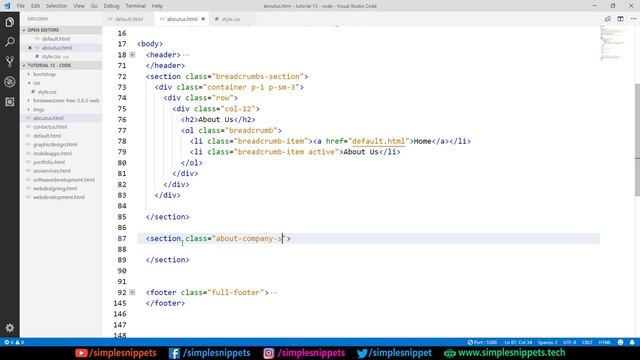This screenshot has width=640, height=360.
Task: Expand the folded footer block on line 92
Action: pos(132,292)
